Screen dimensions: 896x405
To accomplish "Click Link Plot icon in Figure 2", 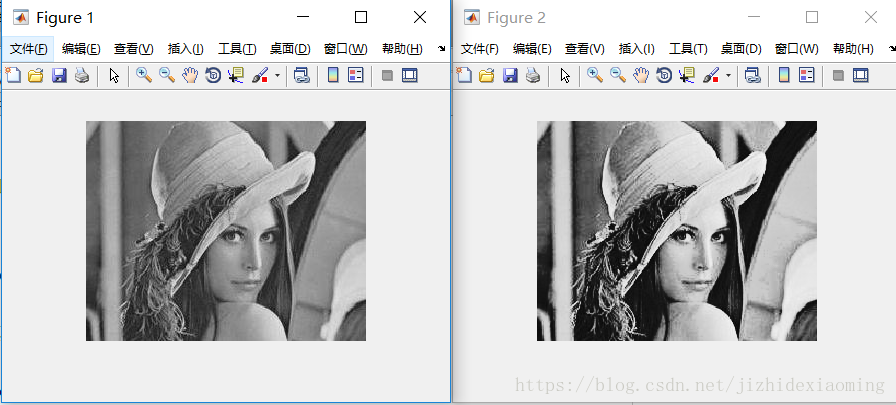I will coord(753,75).
